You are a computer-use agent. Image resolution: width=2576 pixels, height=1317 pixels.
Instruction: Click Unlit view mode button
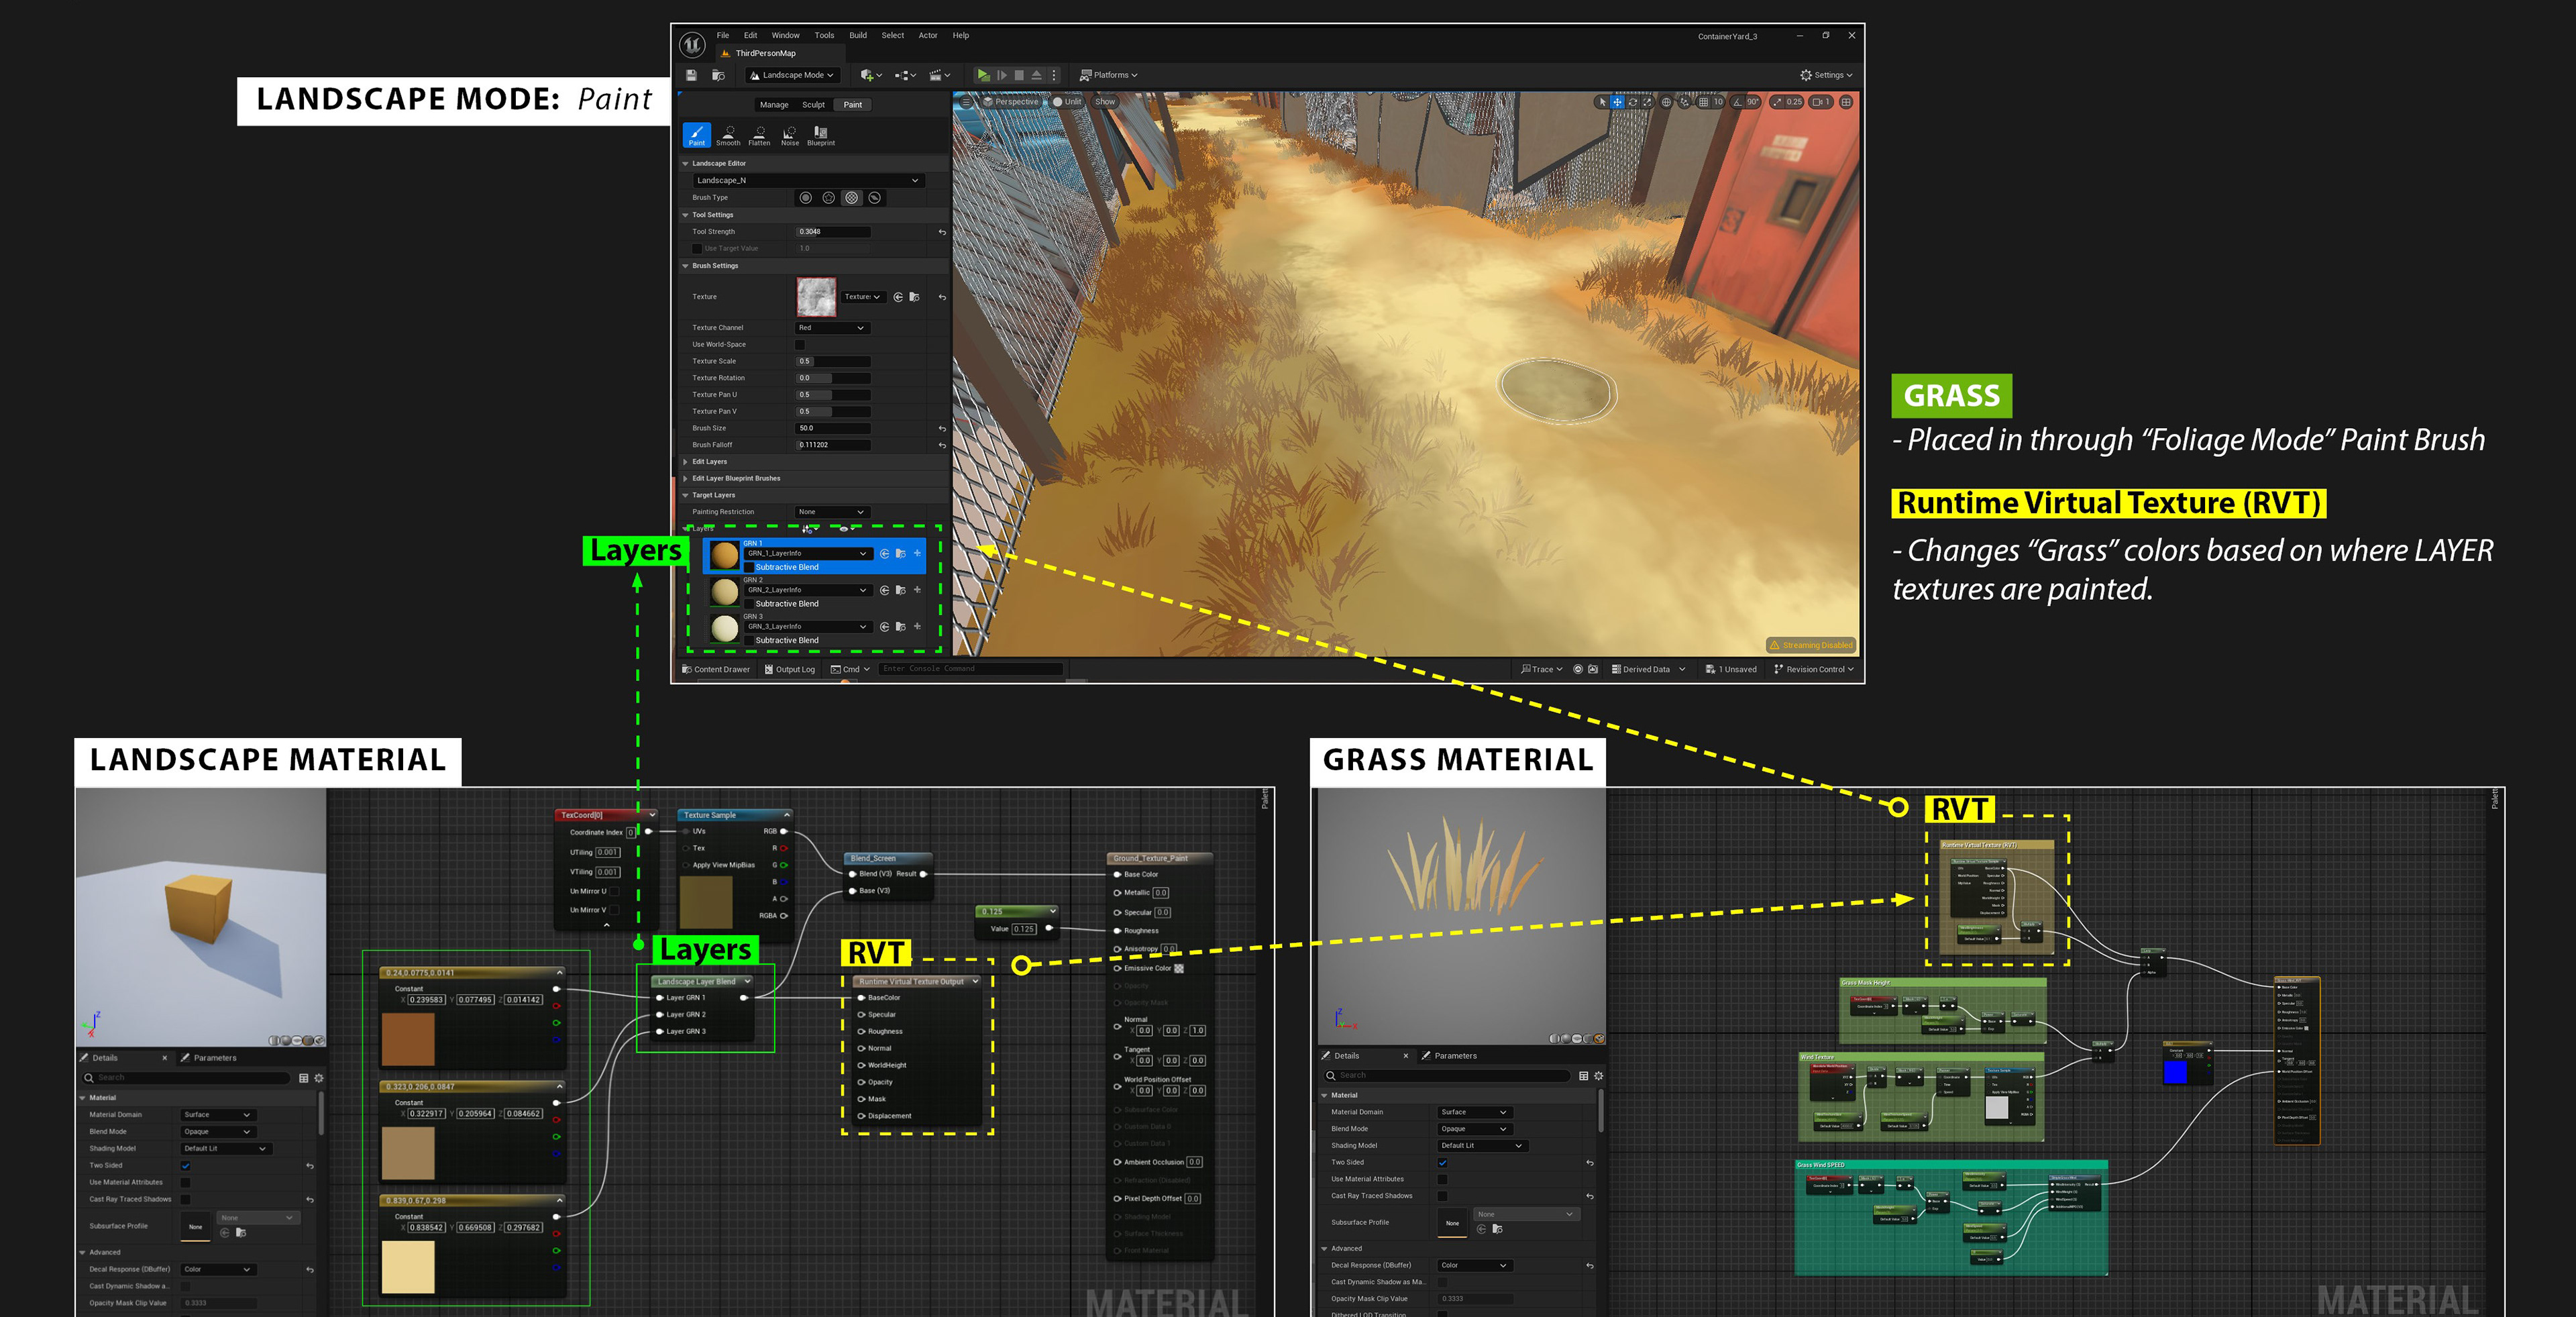pyautogui.click(x=1068, y=102)
